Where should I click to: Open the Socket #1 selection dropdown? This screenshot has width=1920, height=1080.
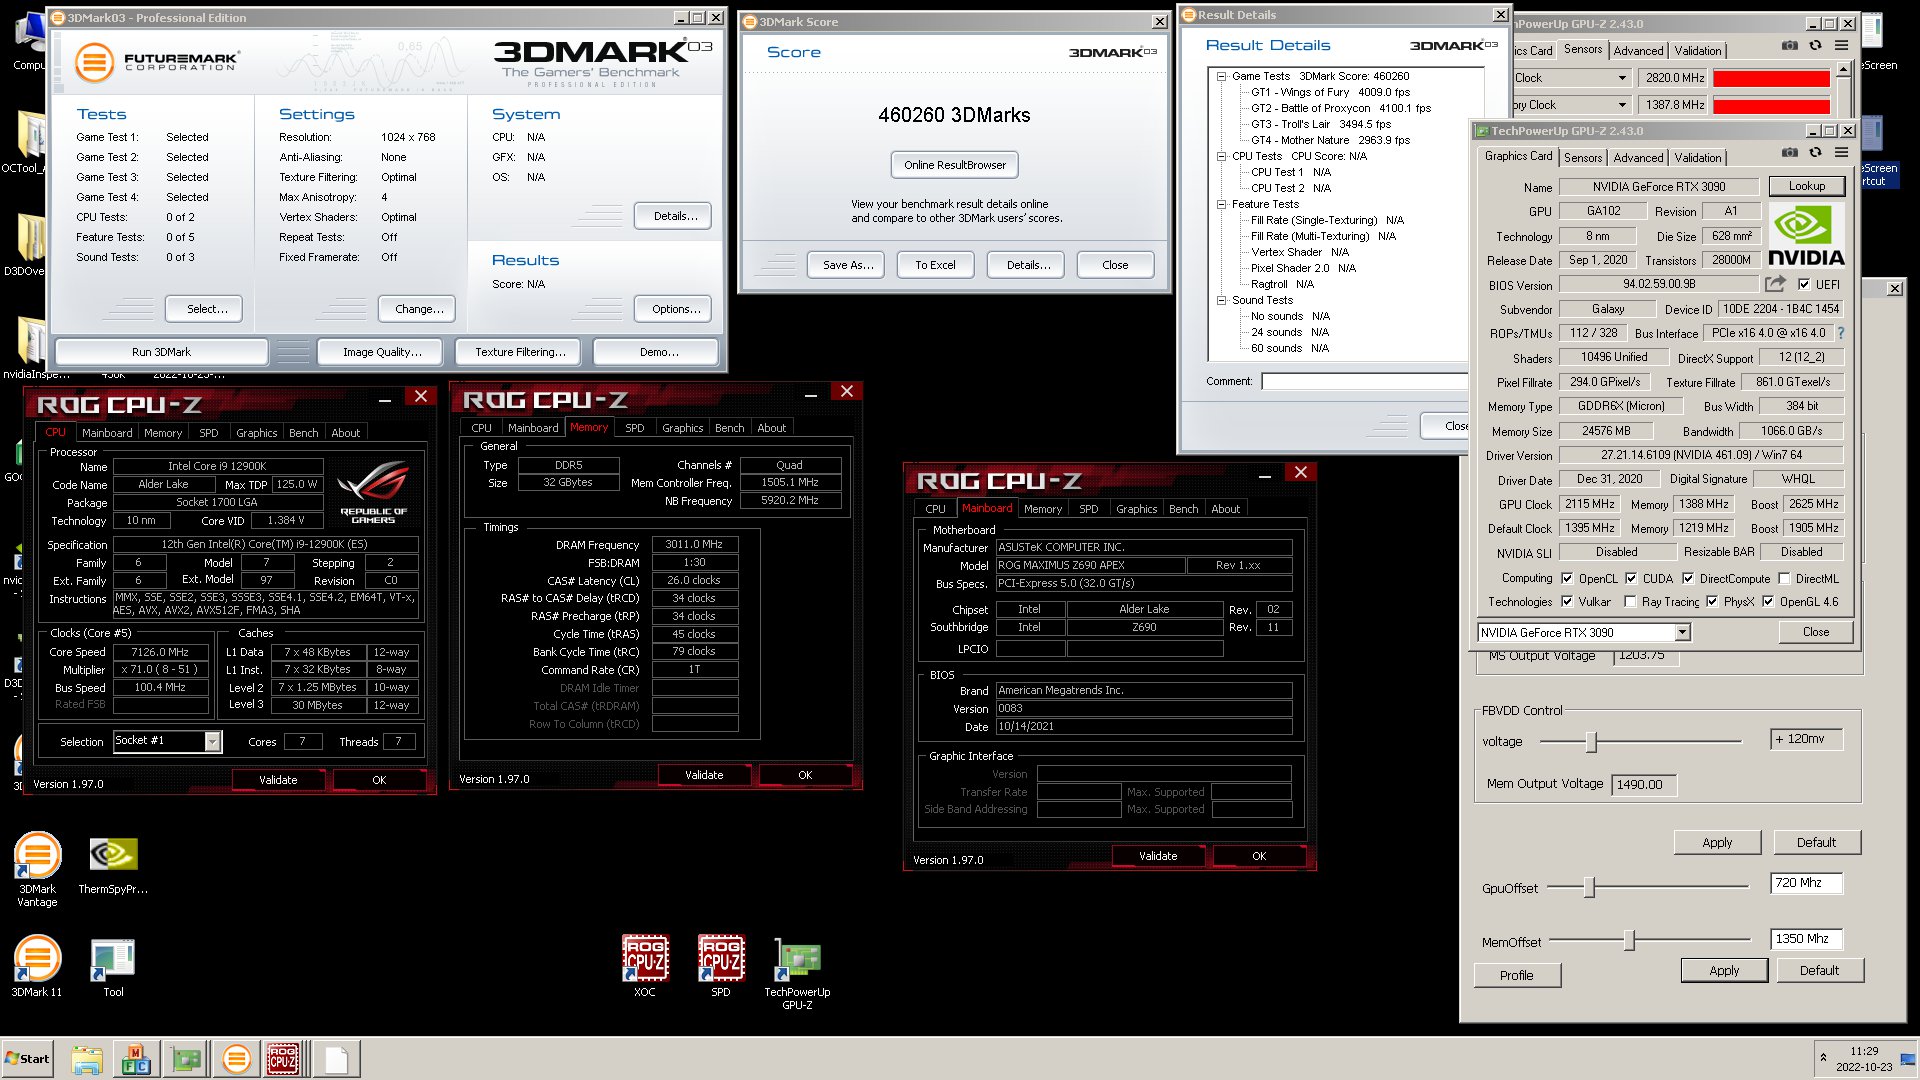pos(212,741)
